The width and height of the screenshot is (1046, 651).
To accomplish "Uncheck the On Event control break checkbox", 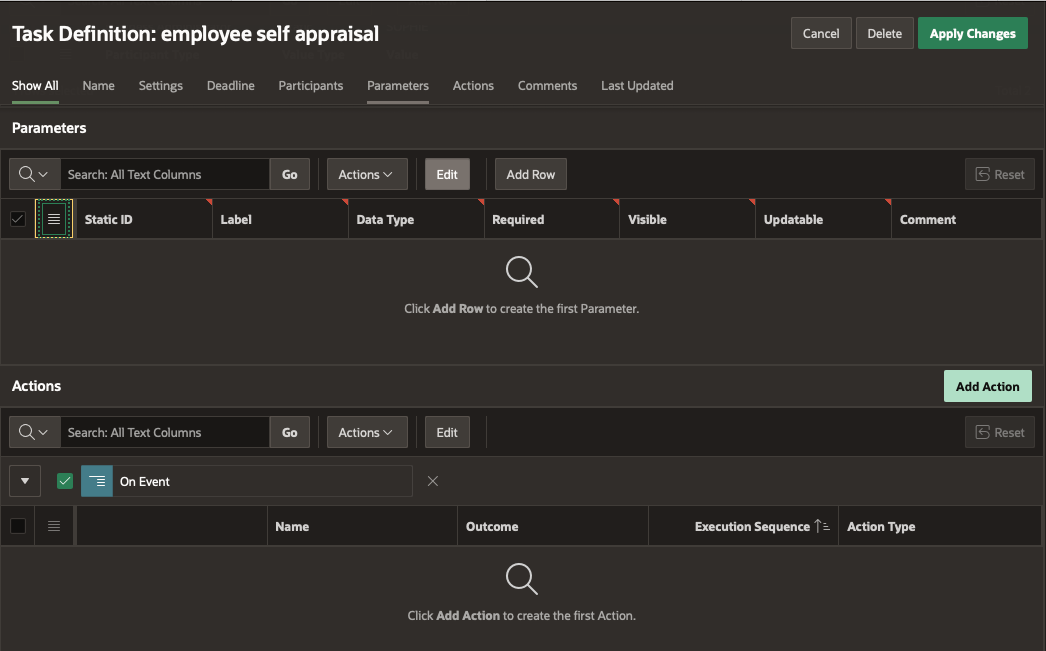I will pyautogui.click(x=65, y=481).
